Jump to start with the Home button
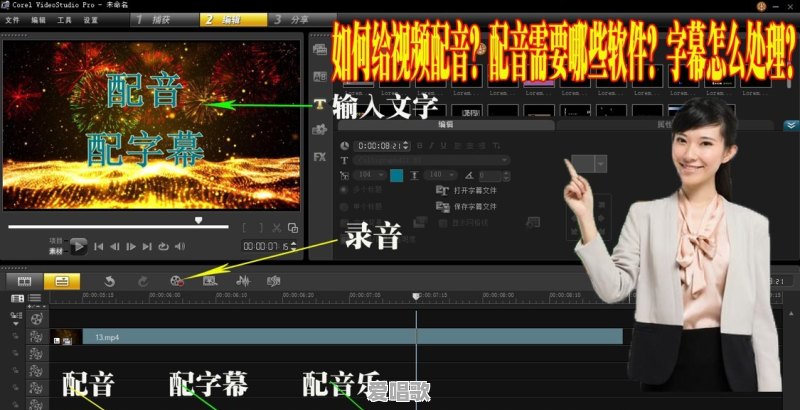The width and height of the screenshot is (800, 410). click(99, 246)
